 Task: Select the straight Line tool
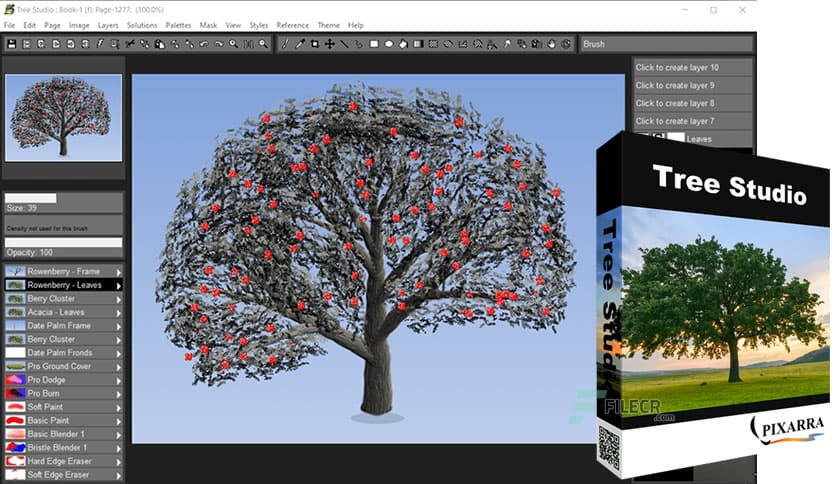click(344, 44)
